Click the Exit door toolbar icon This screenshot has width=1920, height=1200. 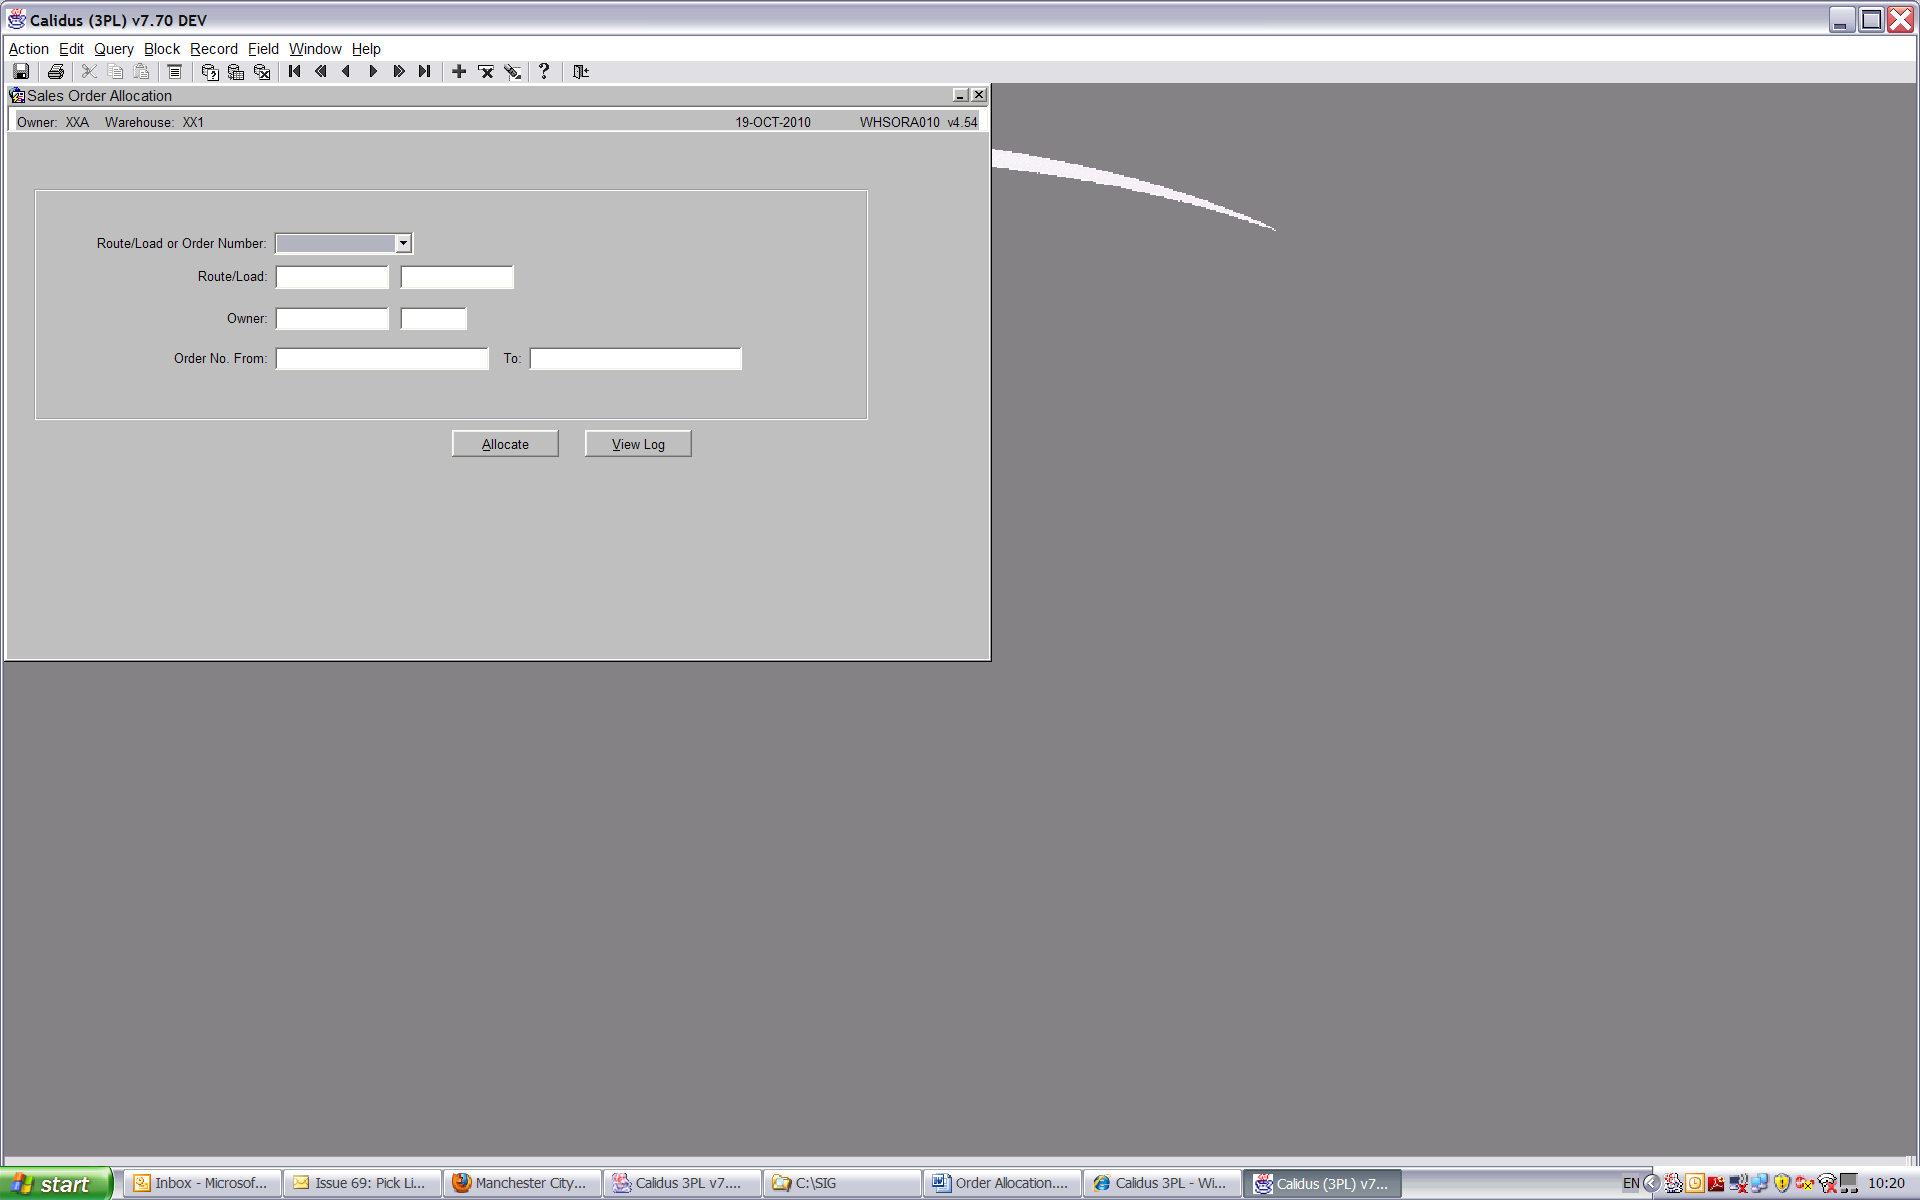click(580, 71)
